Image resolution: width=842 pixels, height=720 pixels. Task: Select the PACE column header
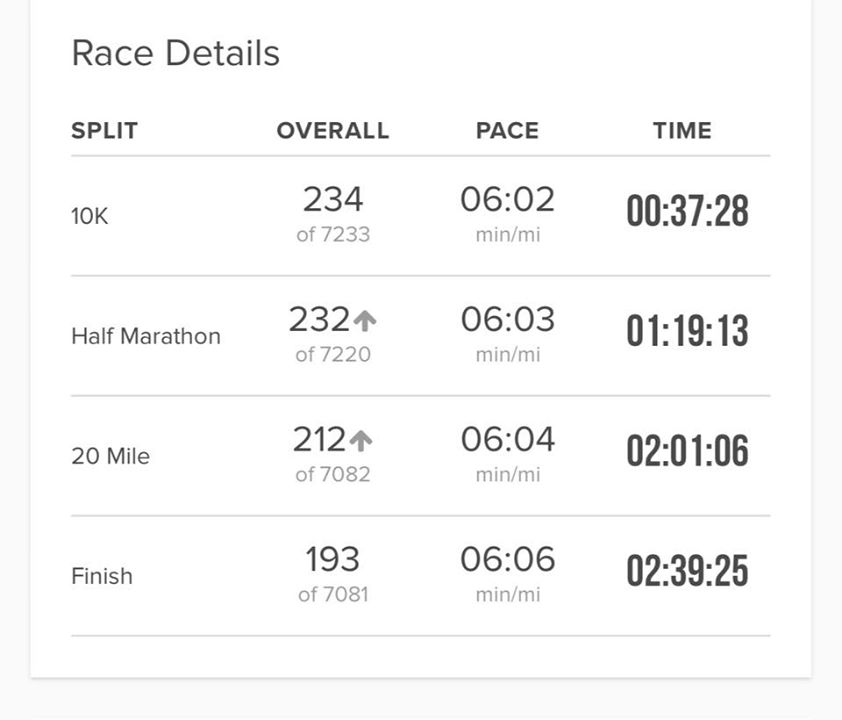[507, 130]
